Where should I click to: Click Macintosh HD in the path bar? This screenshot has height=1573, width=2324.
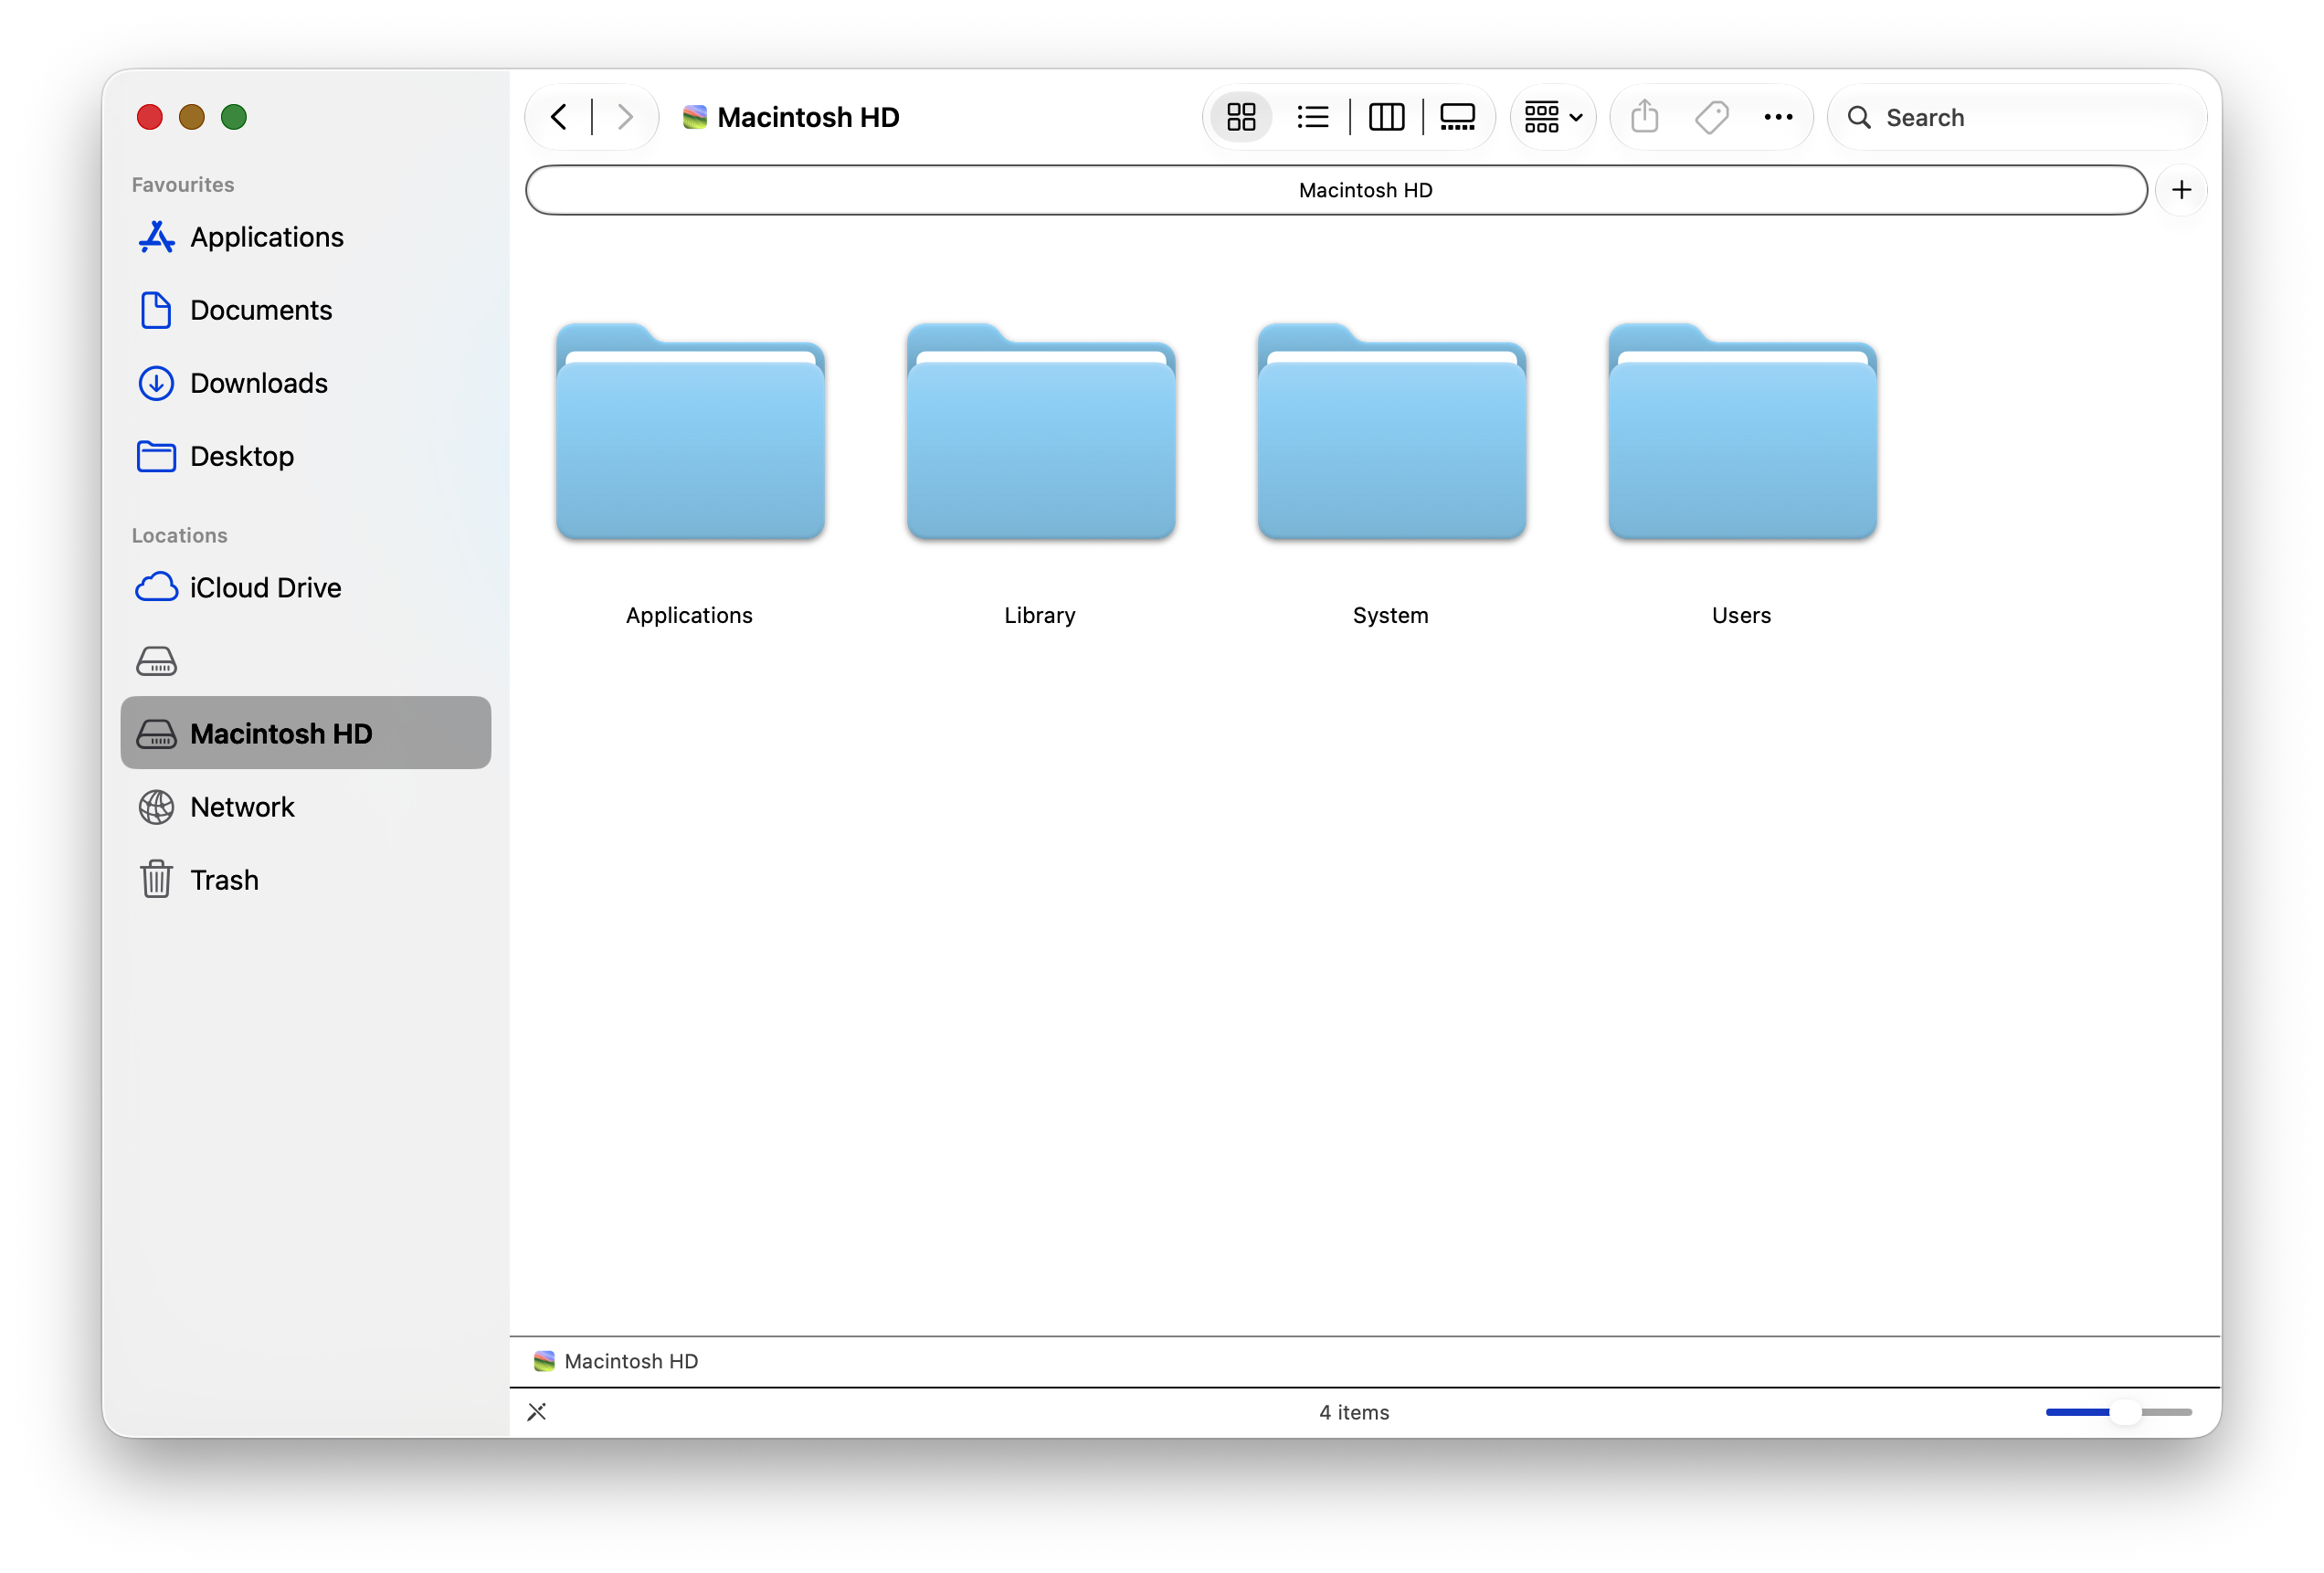pyautogui.click(x=616, y=1361)
